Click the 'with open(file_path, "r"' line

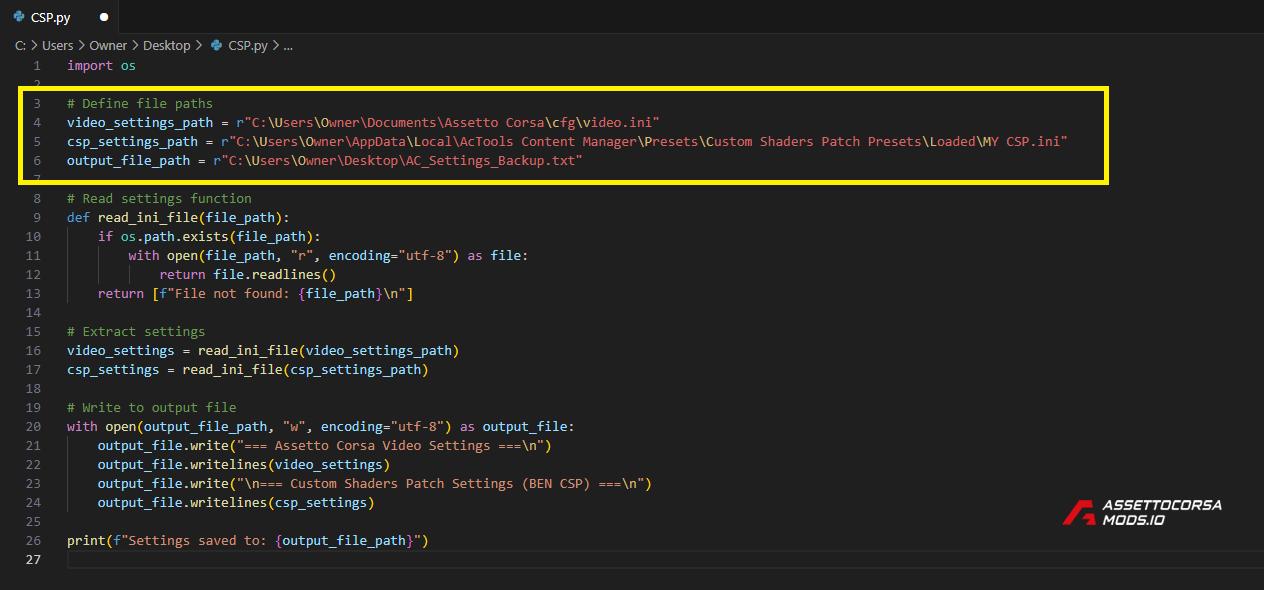328,255
